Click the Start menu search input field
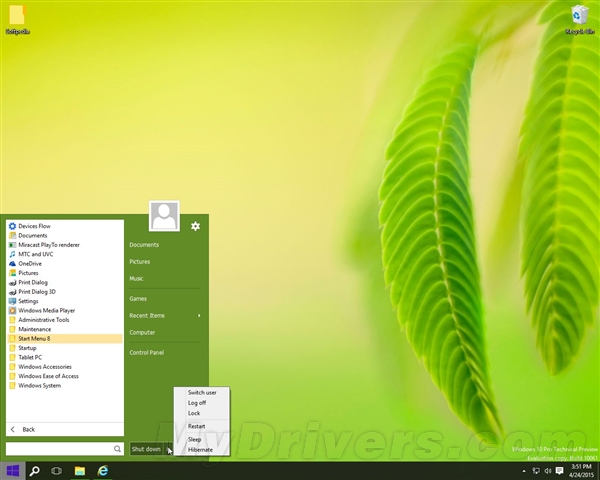This screenshot has width=600, height=480. point(65,449)
